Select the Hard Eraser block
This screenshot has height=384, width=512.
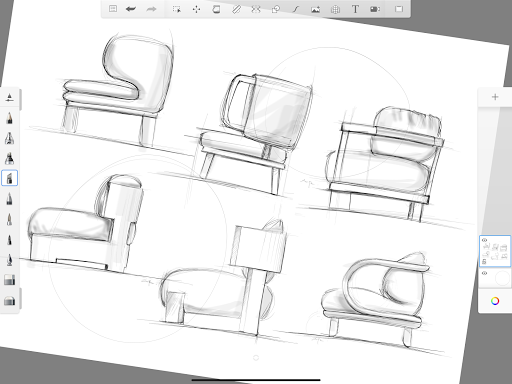[9, 280]
